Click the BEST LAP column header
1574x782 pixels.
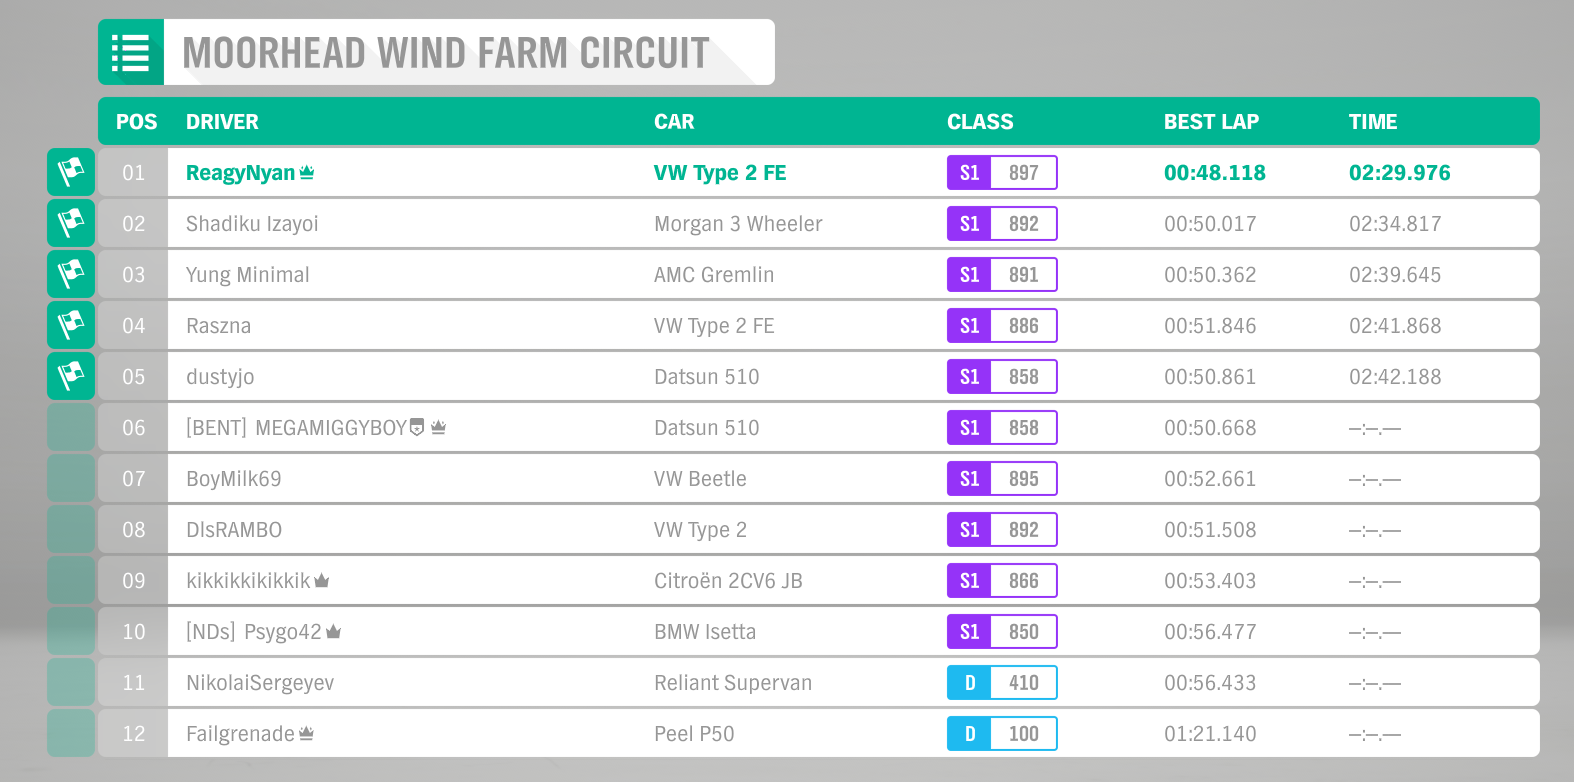pos(1211,122)
